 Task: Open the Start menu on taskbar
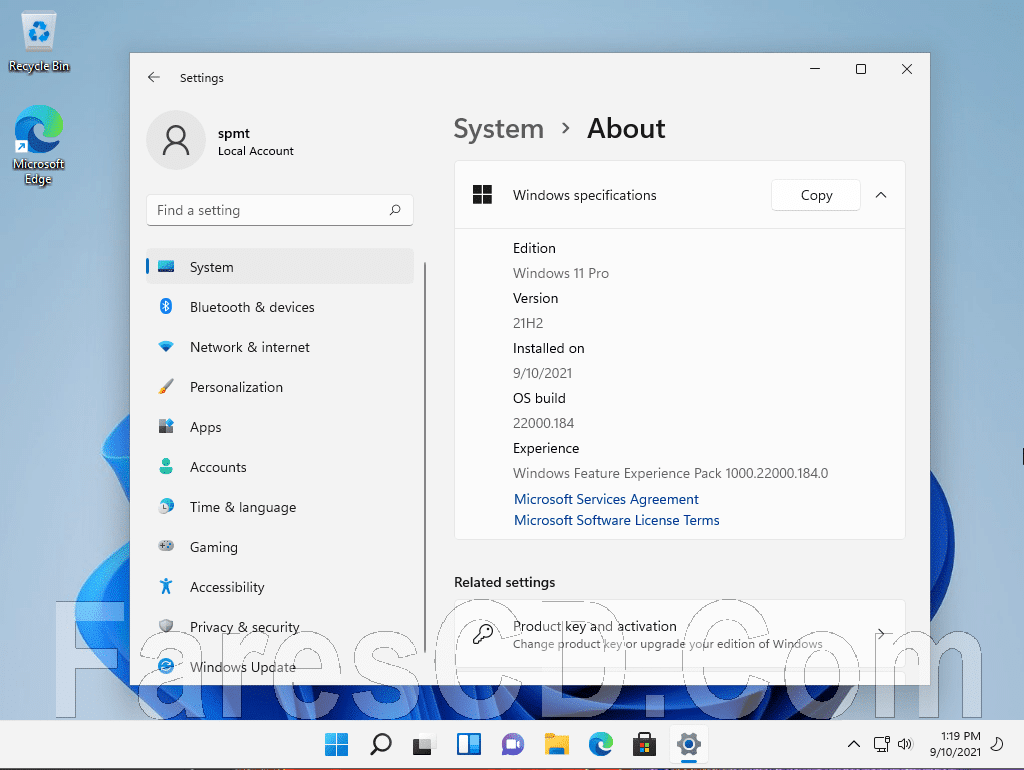pyautogui.click(x=336, y=744)
